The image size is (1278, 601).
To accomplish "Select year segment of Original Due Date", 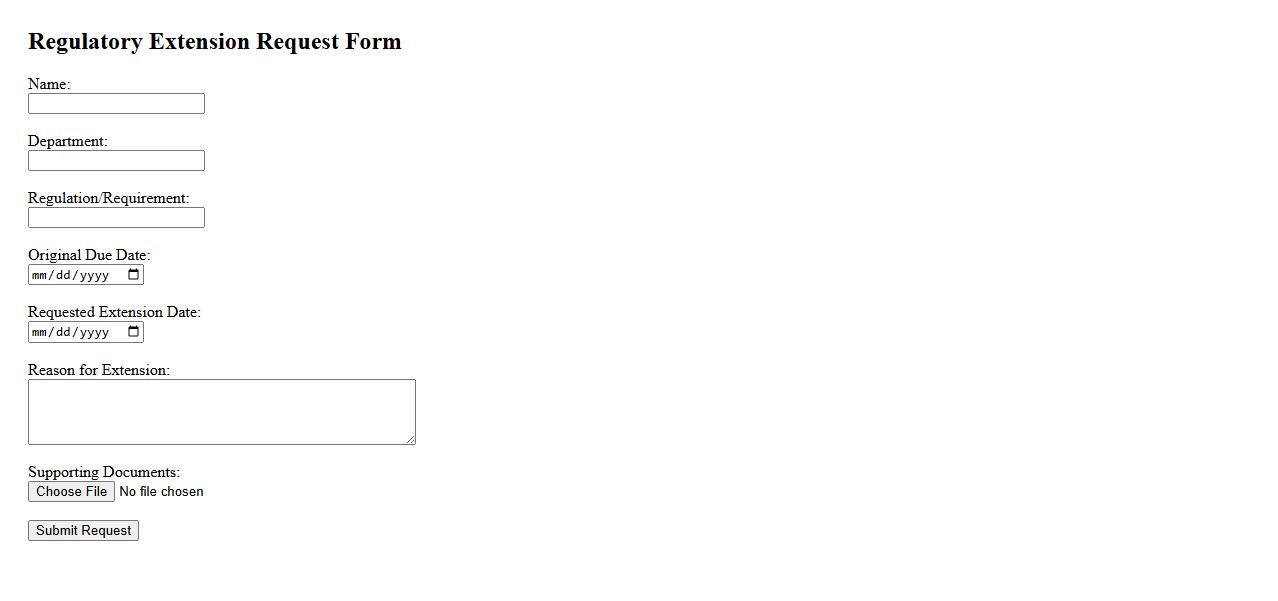I will (94, 275).
